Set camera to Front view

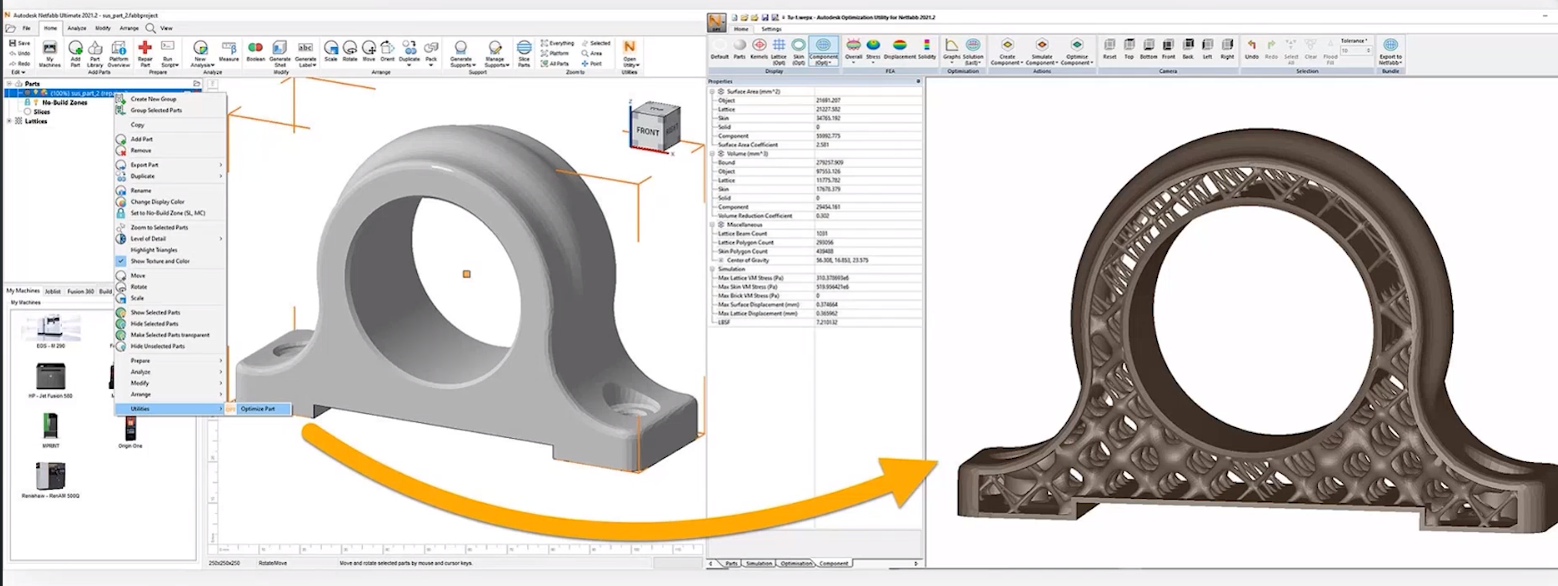pyautogui.click(x=1168, y=49)
